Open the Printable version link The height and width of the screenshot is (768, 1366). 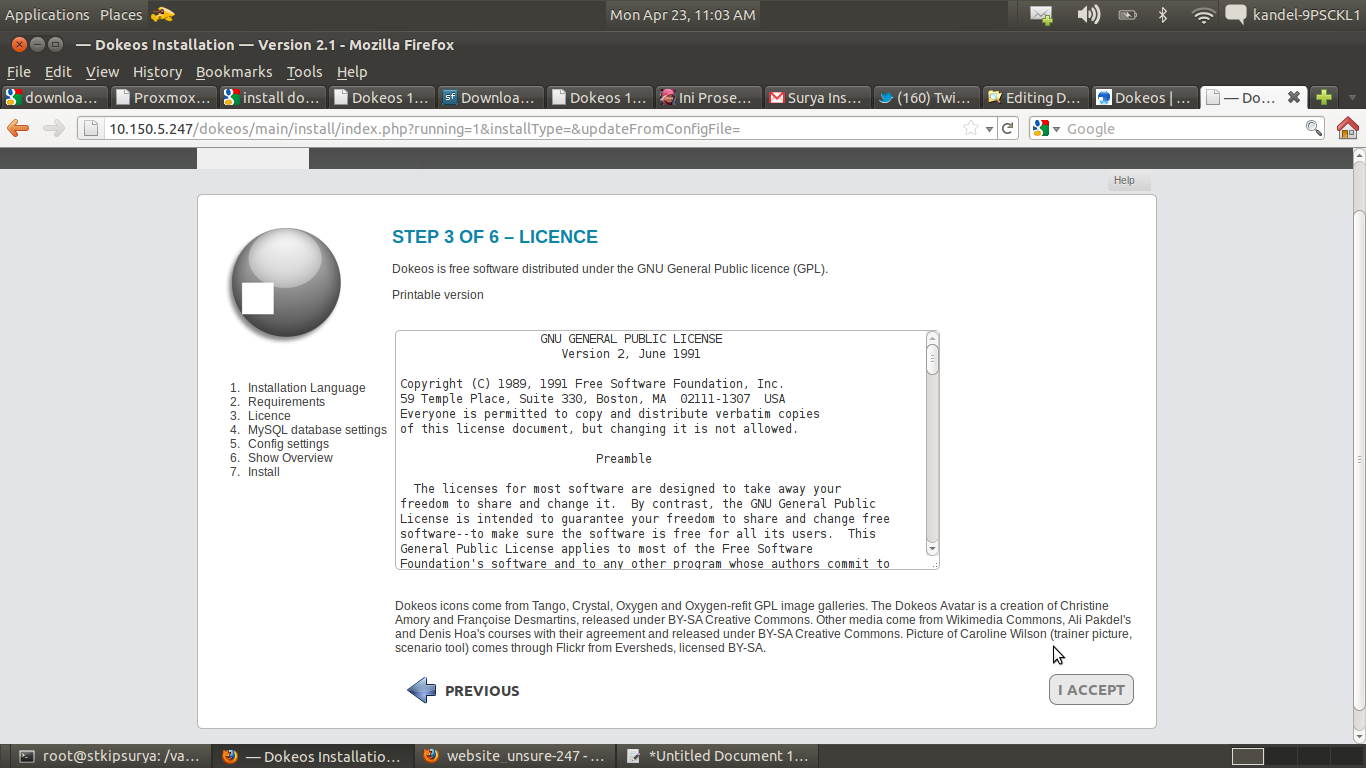[x=437, y=295]
